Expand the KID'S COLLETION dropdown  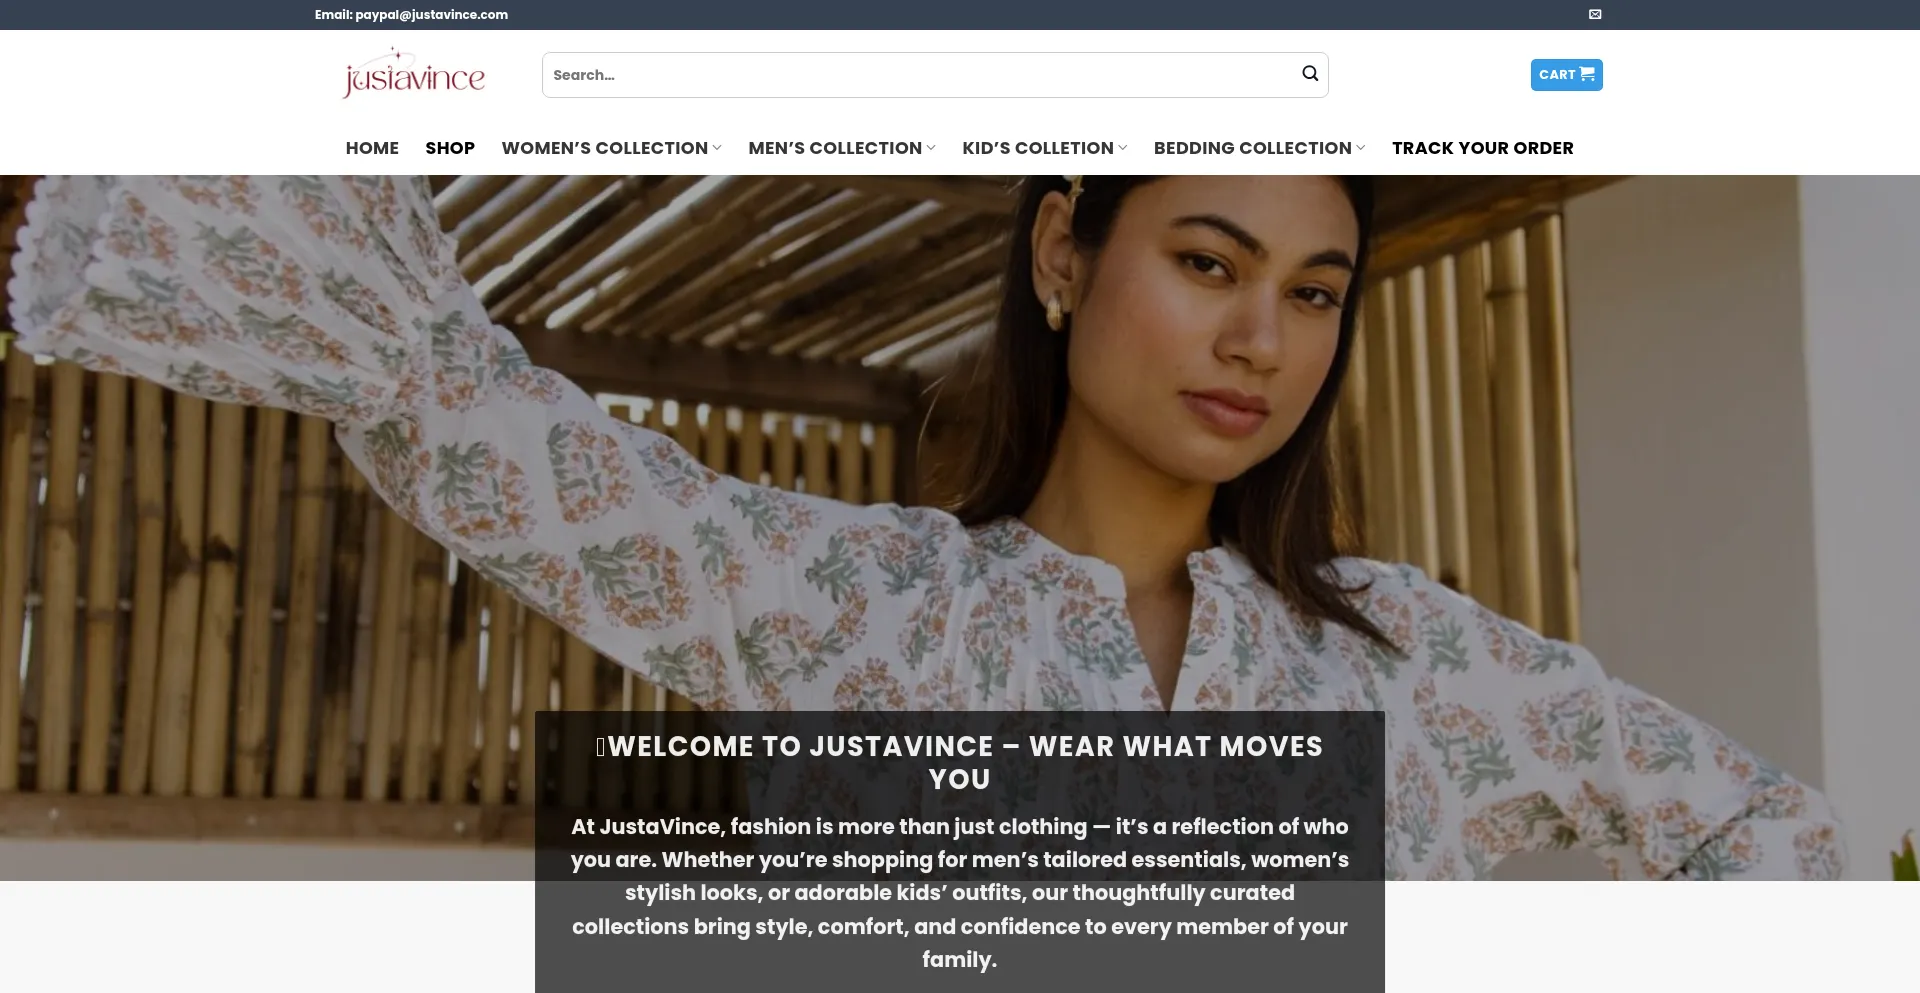pyautogui.click(x=1038, y=148)
